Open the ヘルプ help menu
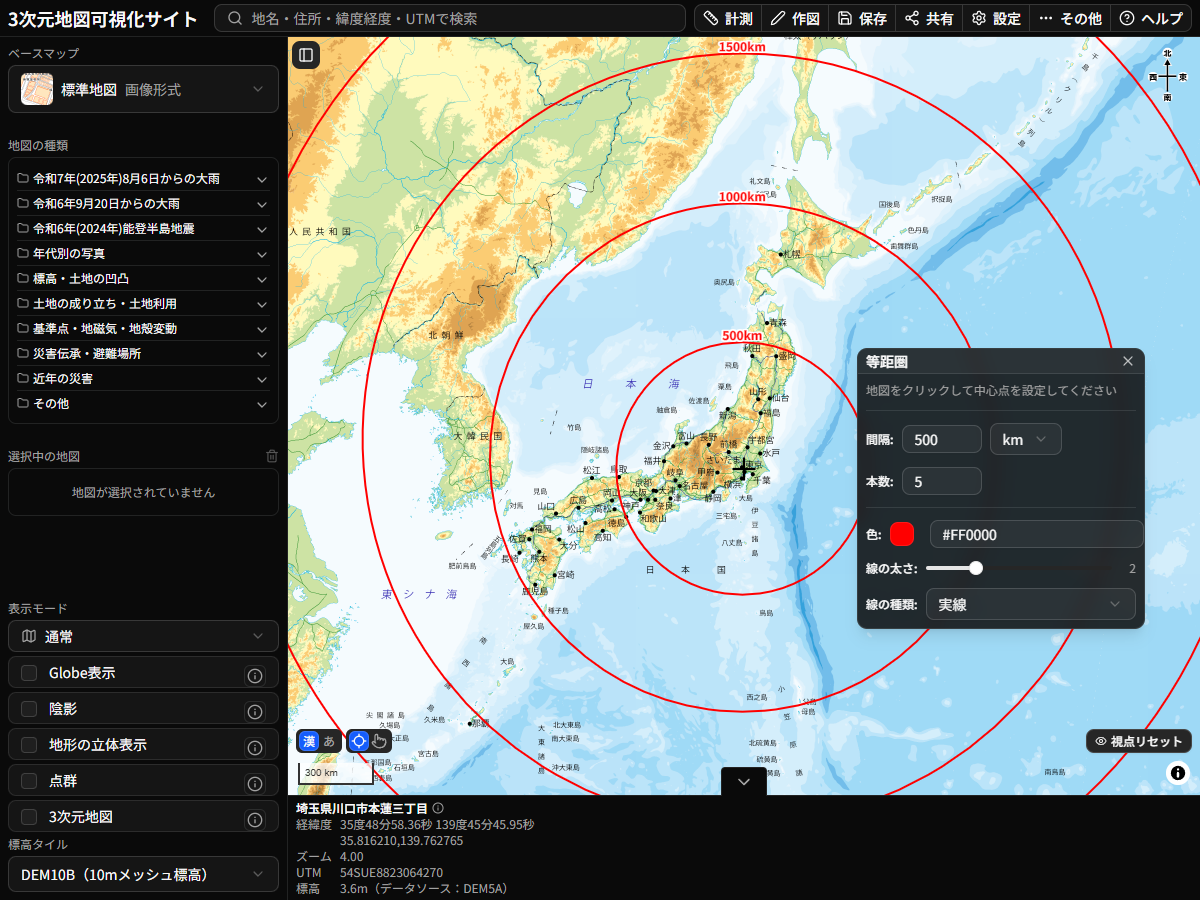1200x900 pixels. click(x=1151, y=18)
